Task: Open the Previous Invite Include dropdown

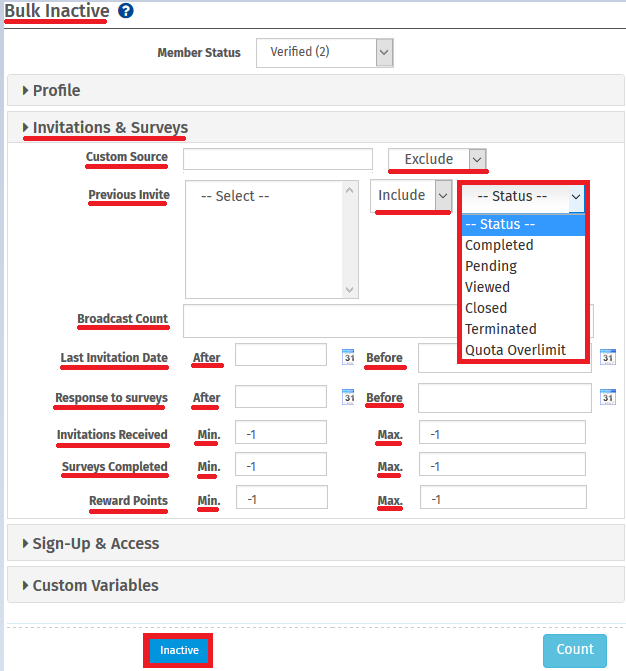Action: tap(411, 196)
